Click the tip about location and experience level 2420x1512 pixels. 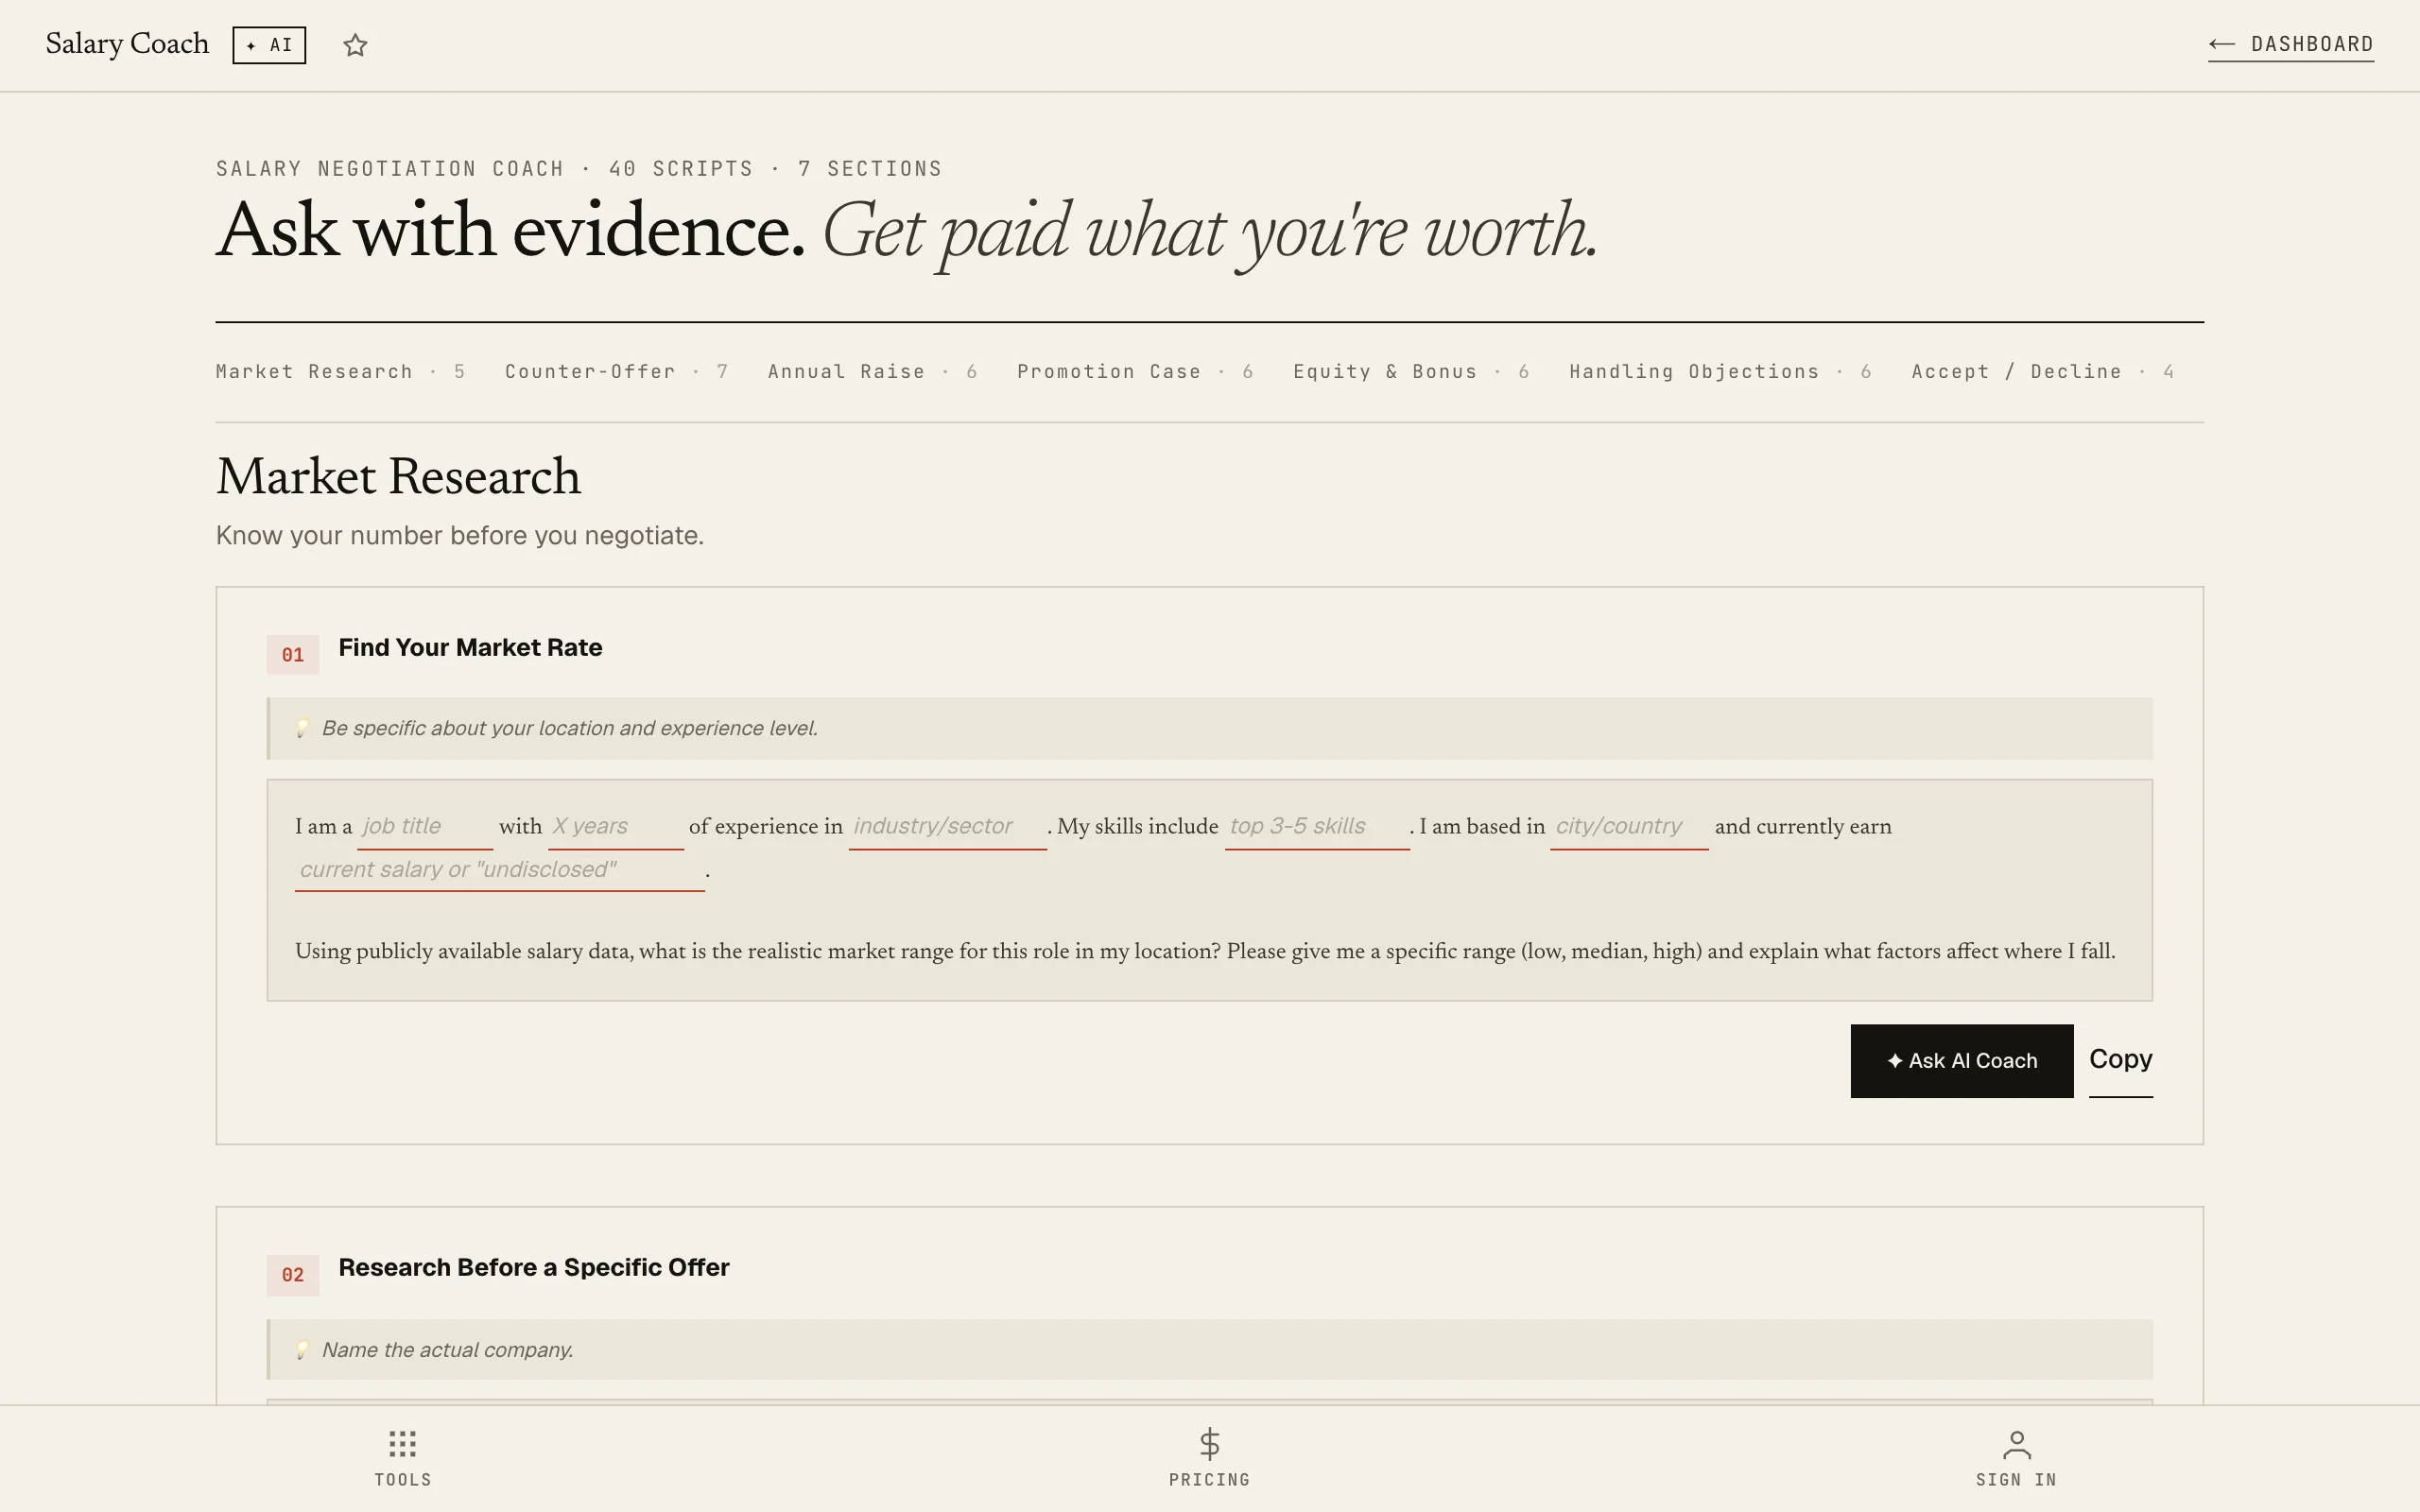[x=1210, y=728]
